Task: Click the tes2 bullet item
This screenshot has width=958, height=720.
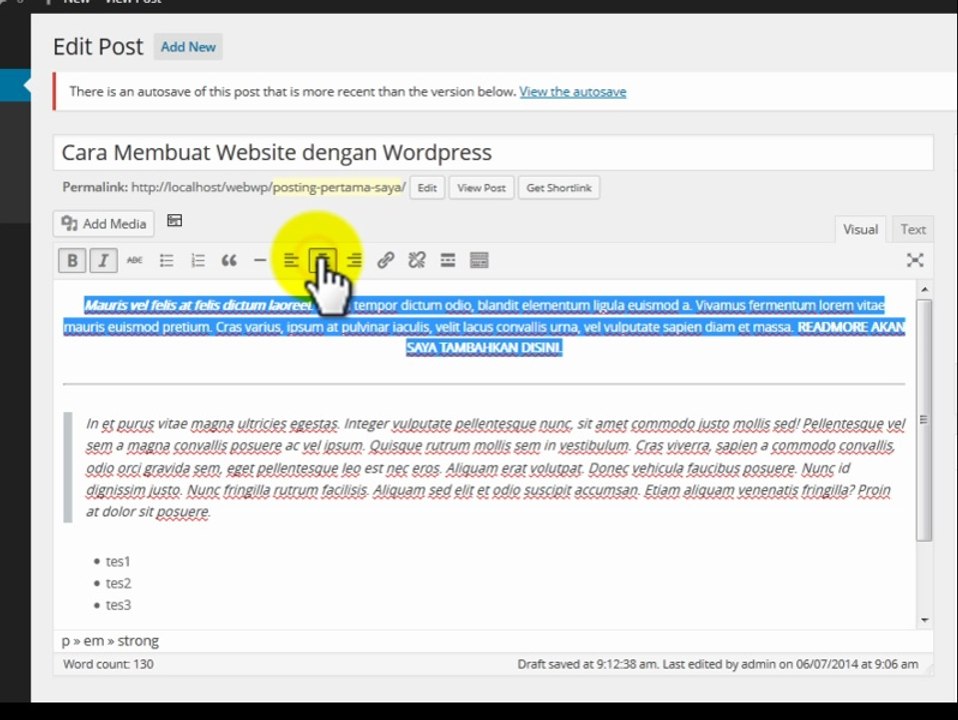Action: [x=118, y=583]
